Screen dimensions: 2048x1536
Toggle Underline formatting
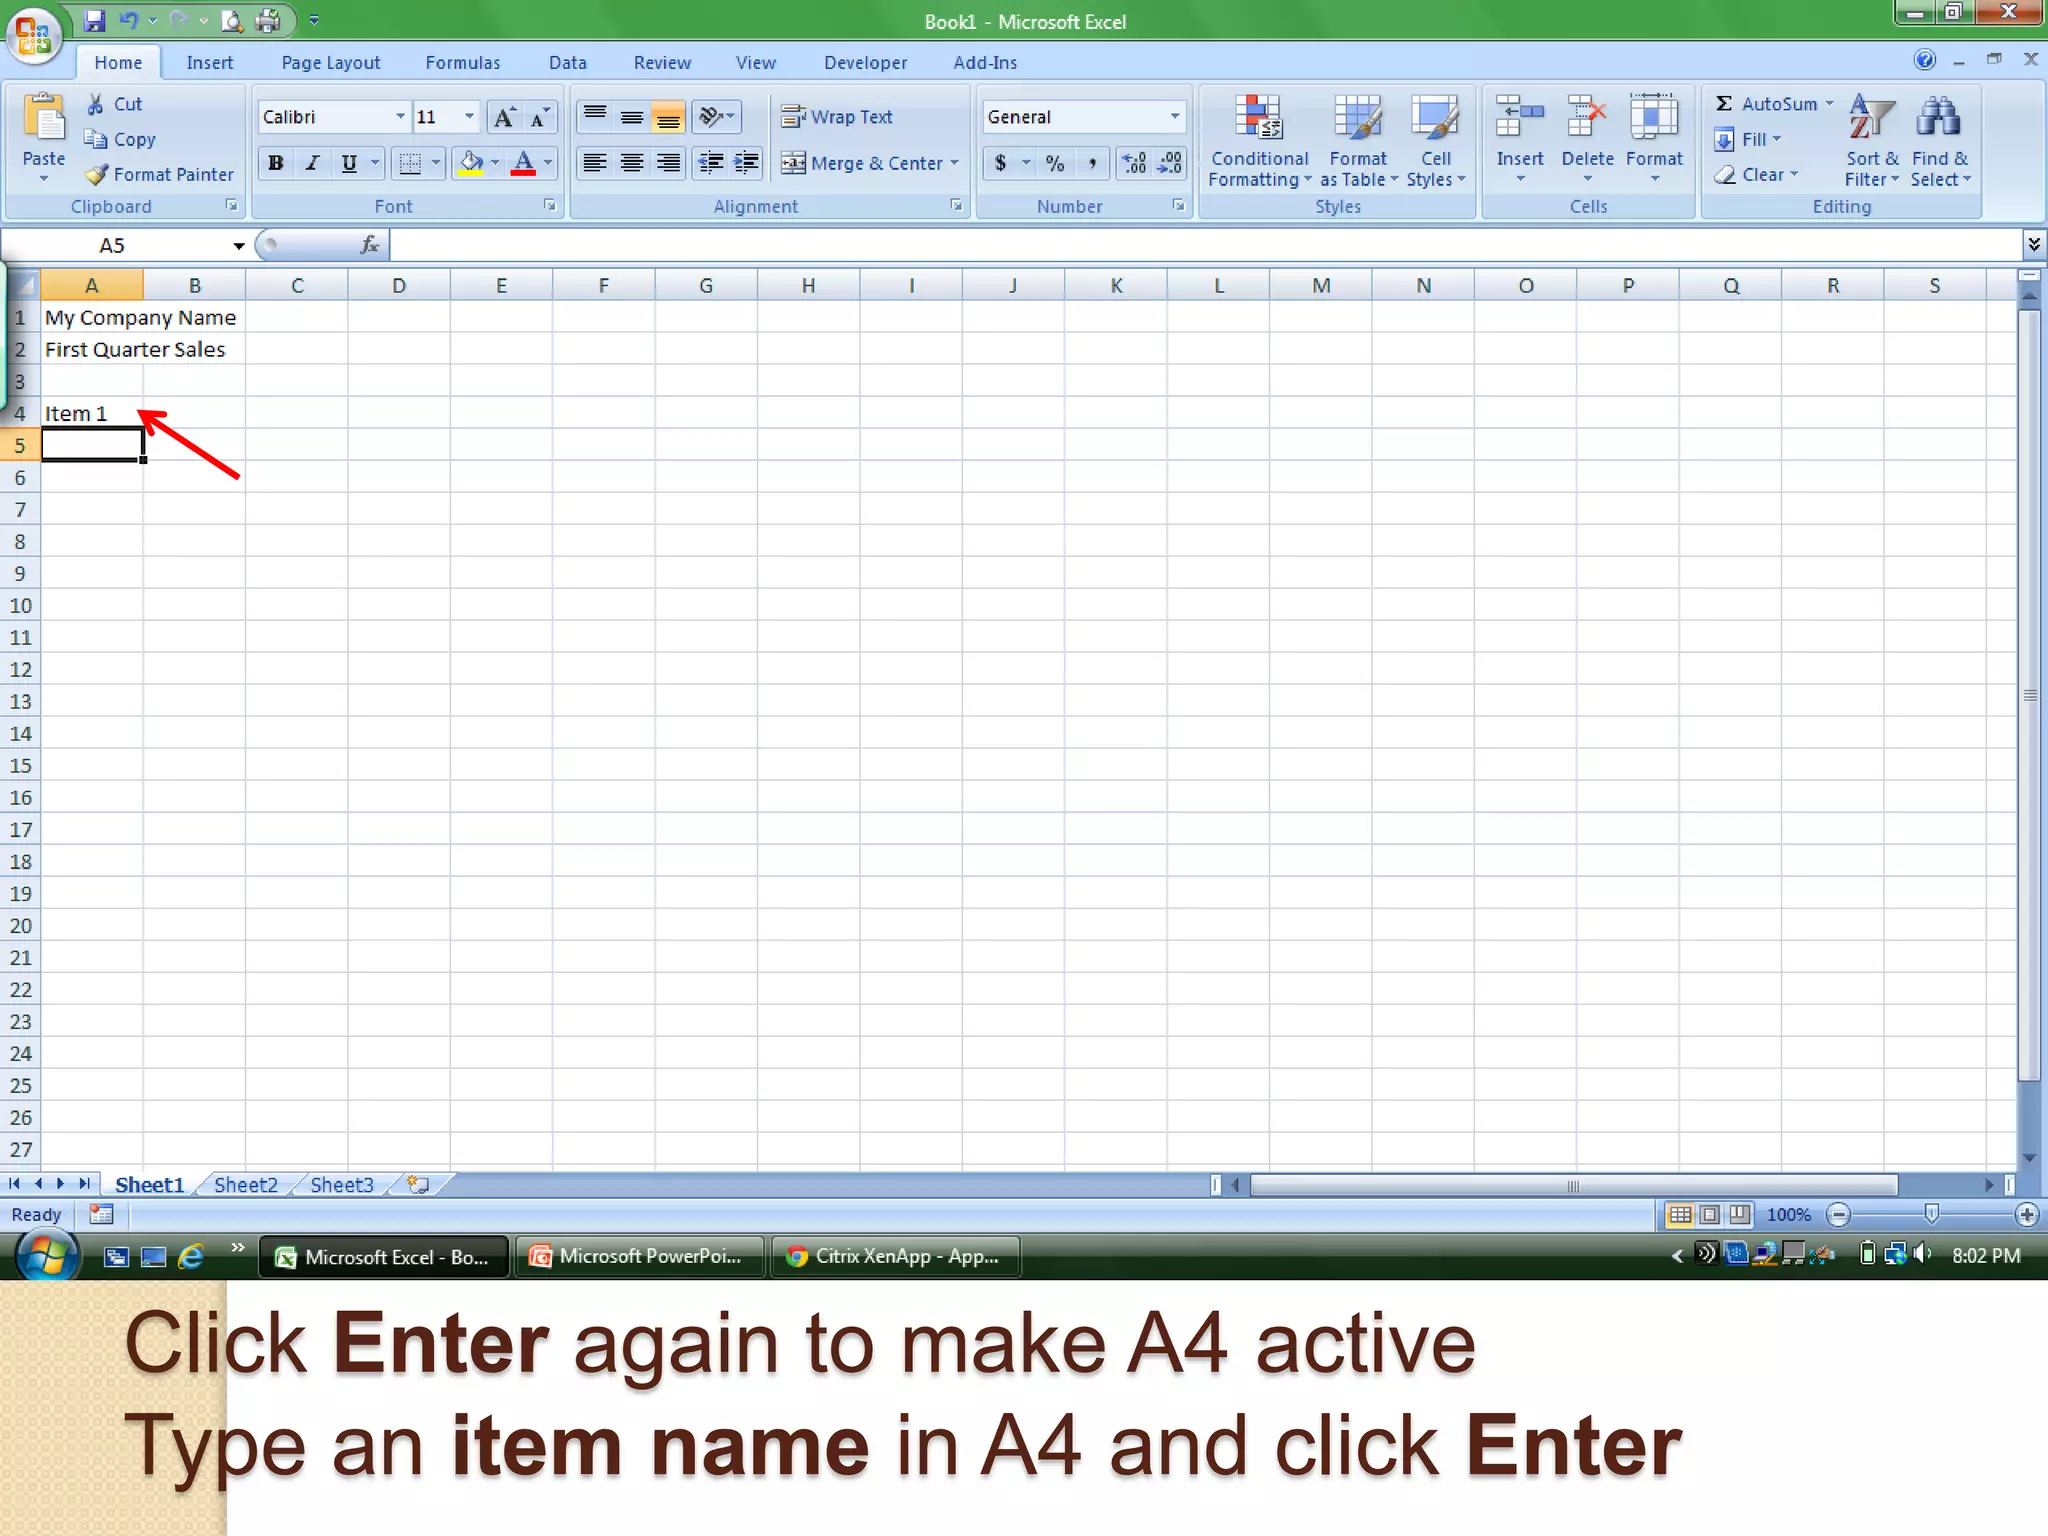pyautogui.click(x=349, y=163)
